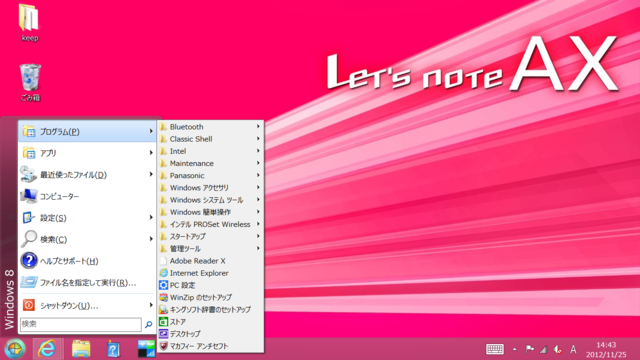Open Action Center flag icon
Viewport: 640px width, 360px height.
[529, 349]
